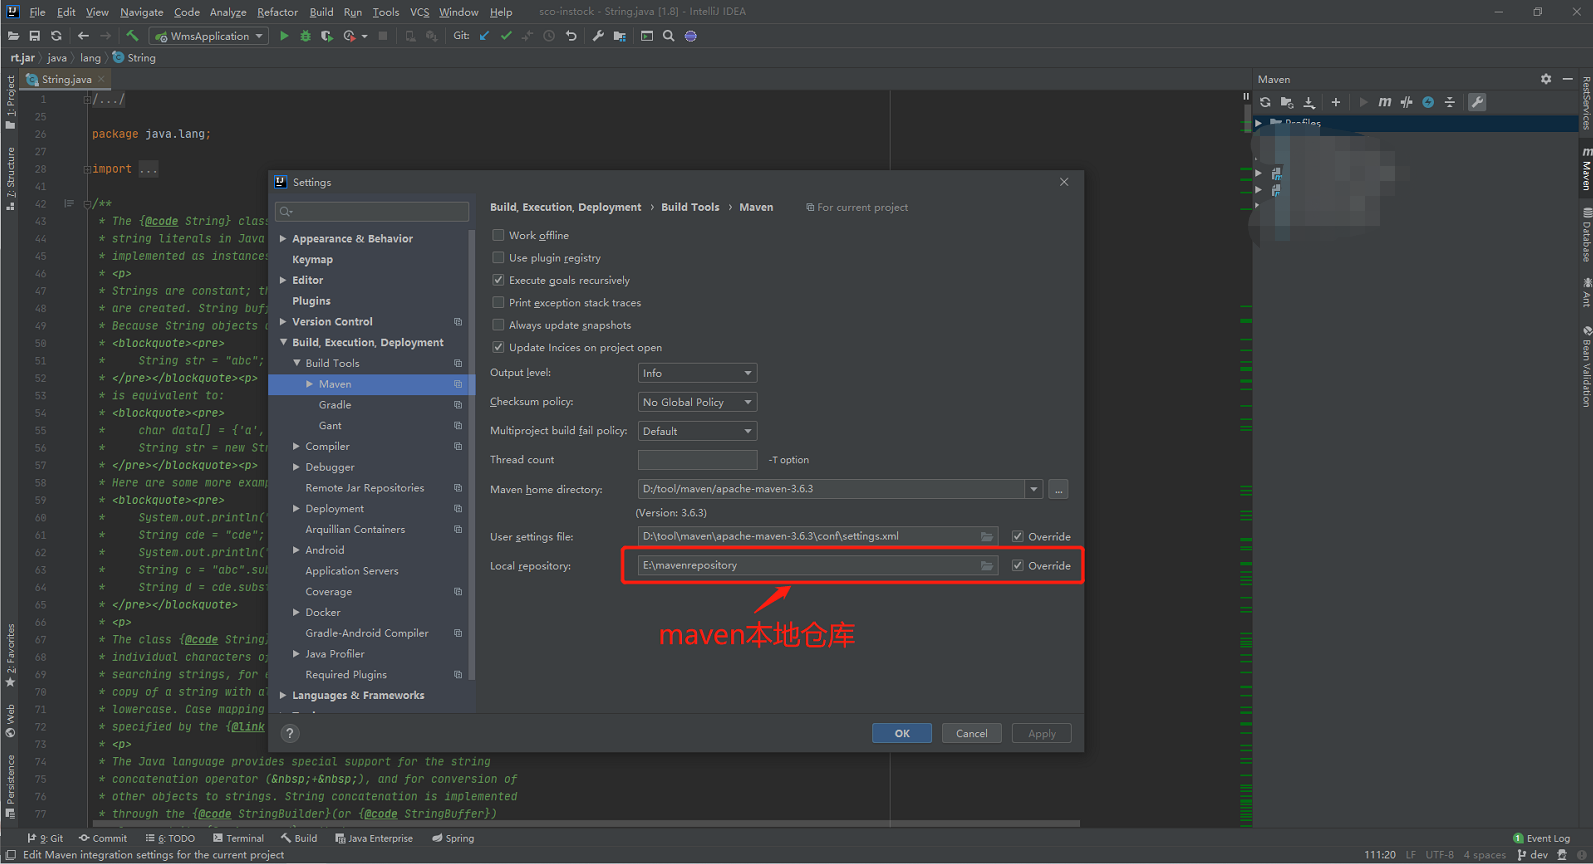Click the Git Rollback undo icon

coord(571,36)
